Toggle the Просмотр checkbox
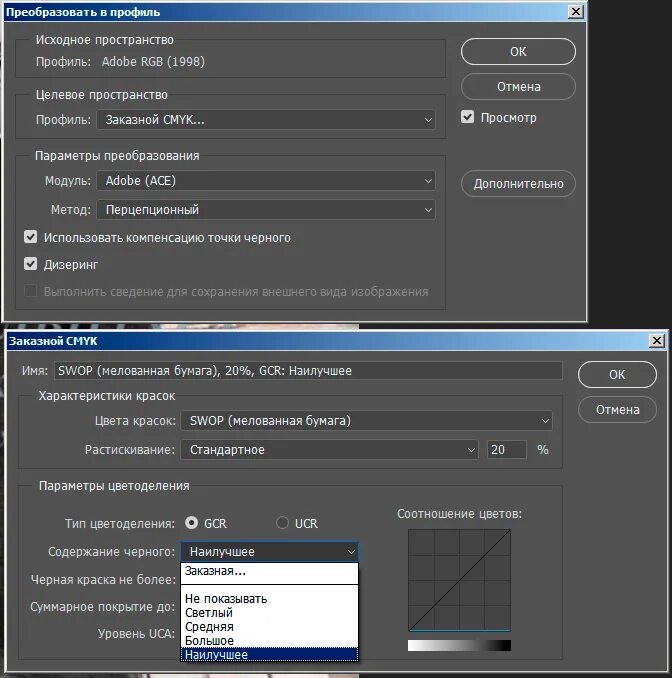 467,117
